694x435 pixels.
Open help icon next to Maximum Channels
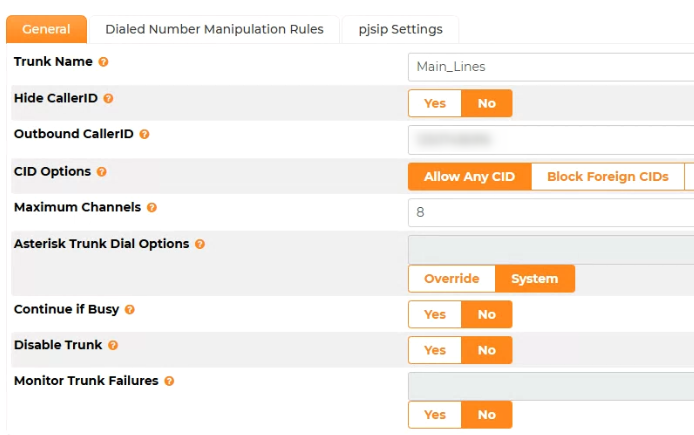point(152,208)
